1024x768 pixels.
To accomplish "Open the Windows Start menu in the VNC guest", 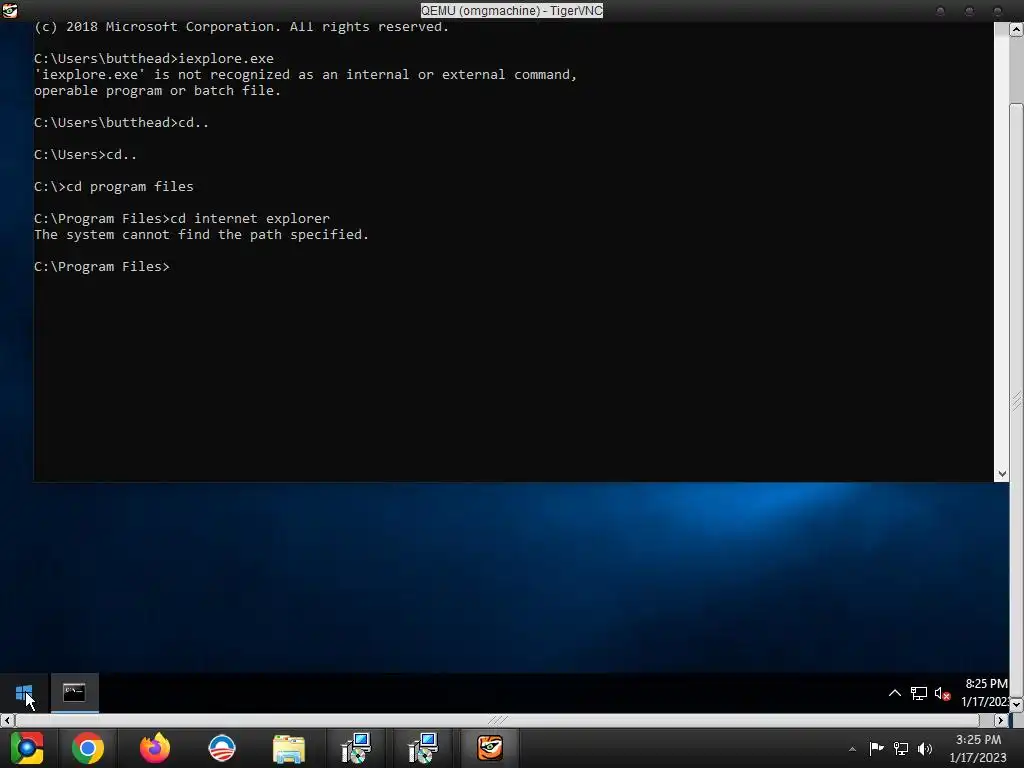I will (x=24, y=693).
